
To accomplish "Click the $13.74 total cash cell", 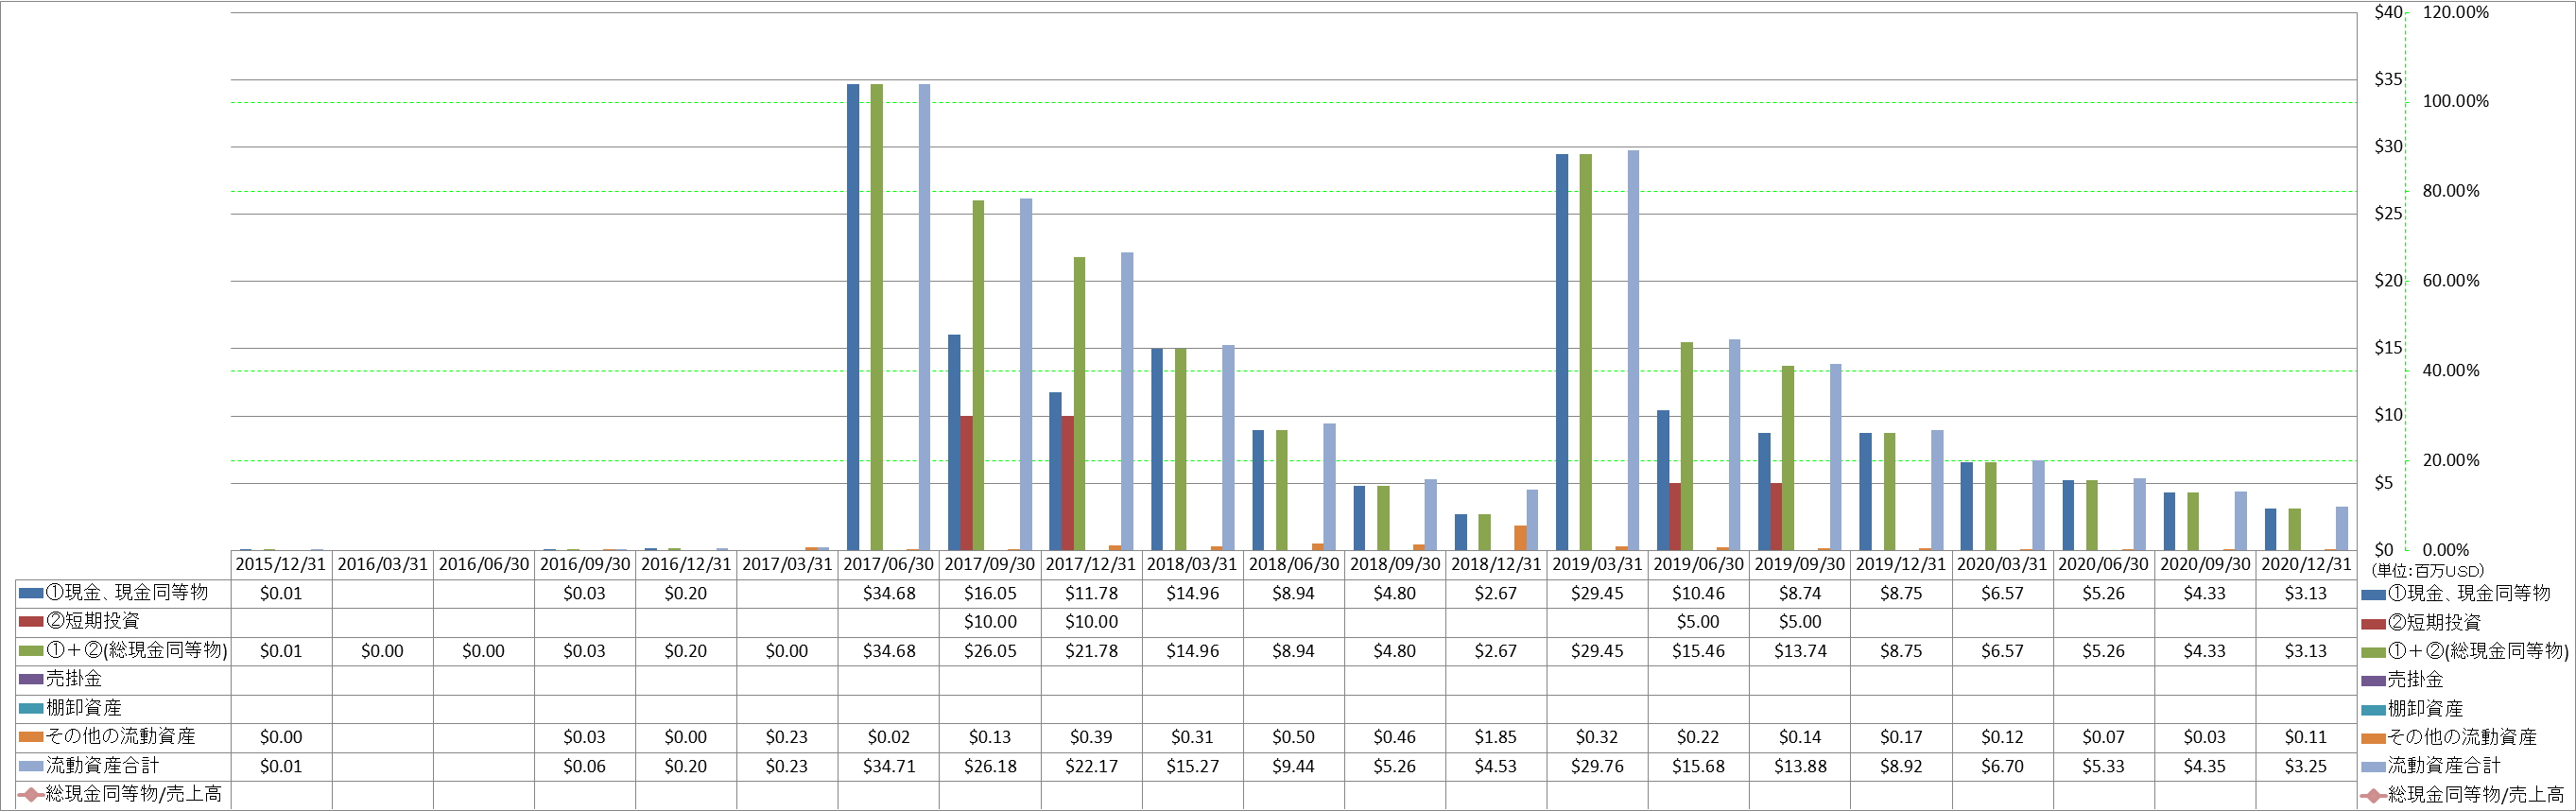I will click(1800, 651).
